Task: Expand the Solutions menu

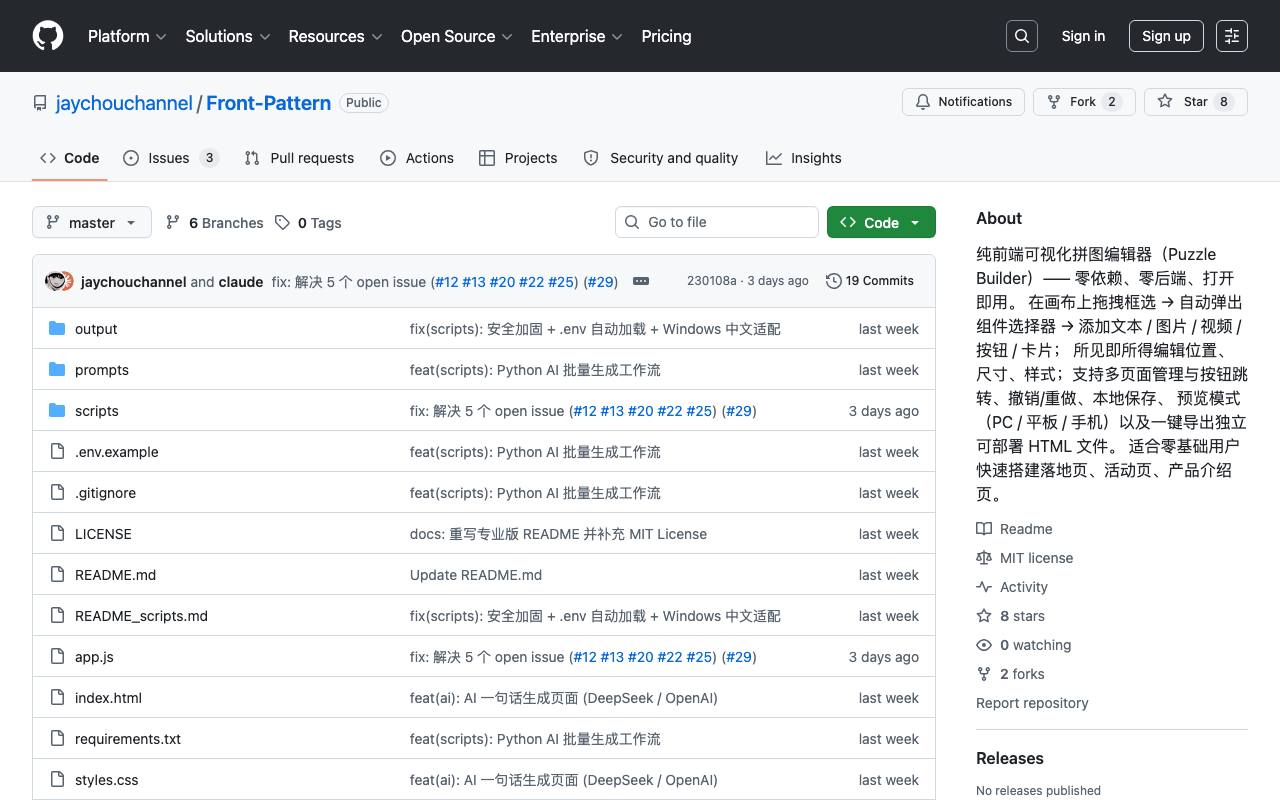Action: [227, 36]
